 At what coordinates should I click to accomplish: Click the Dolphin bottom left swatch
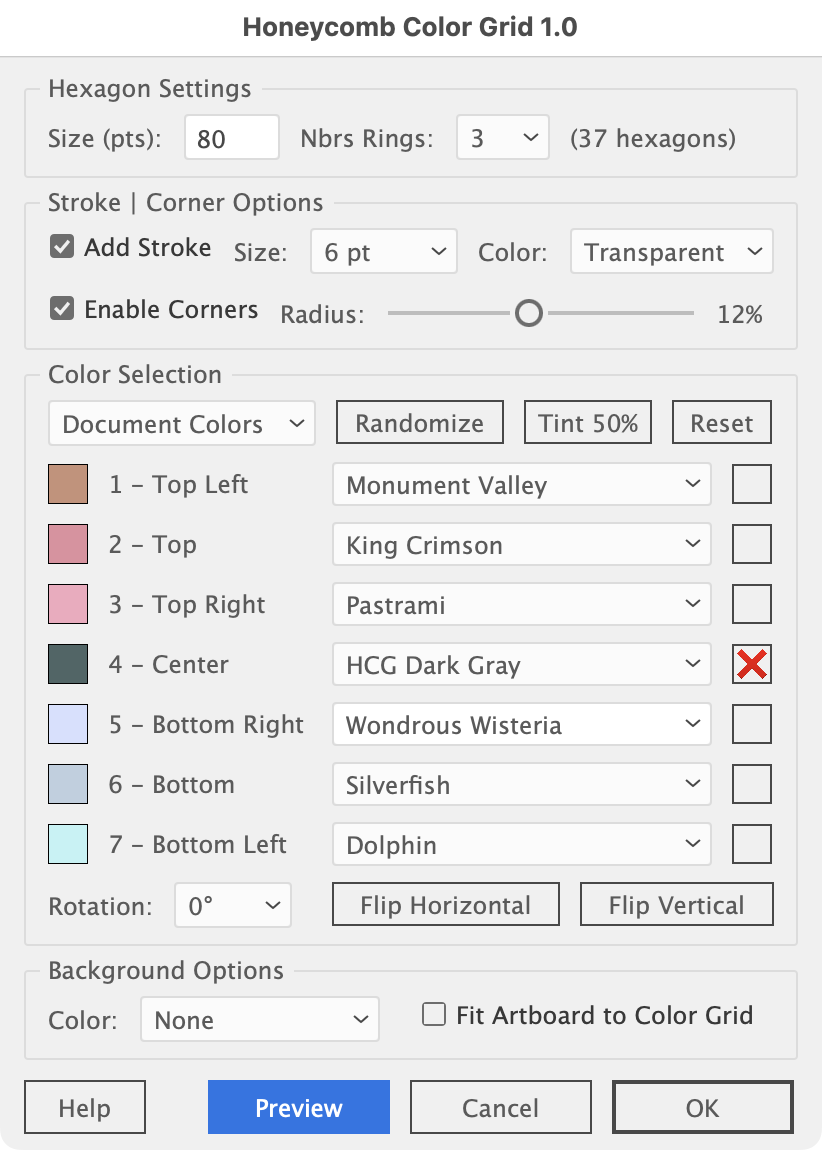coord(68,845)
